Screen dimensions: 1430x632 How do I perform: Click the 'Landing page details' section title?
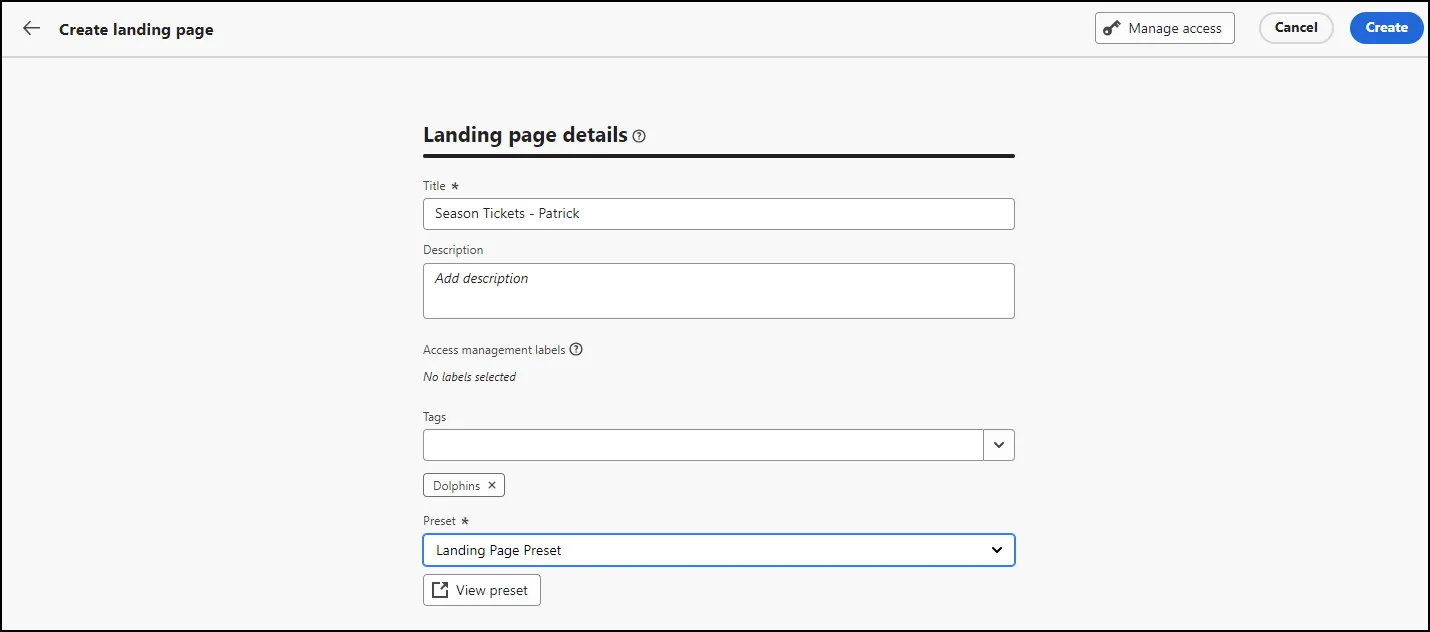coord(525,135)
